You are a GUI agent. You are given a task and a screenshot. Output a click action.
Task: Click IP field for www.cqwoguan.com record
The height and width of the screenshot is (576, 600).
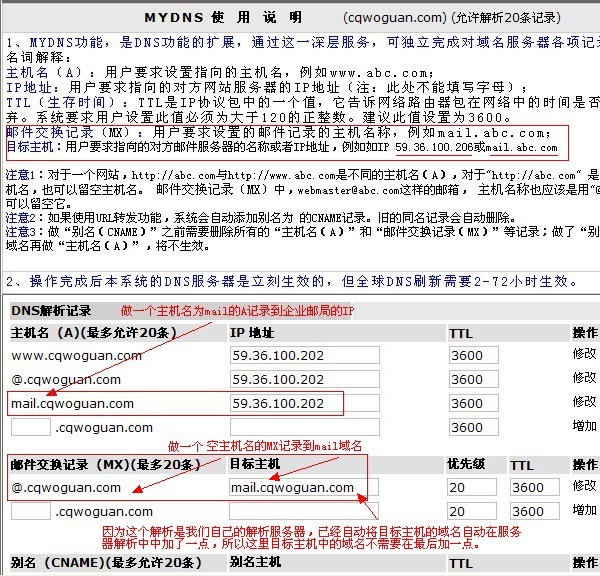305,355
